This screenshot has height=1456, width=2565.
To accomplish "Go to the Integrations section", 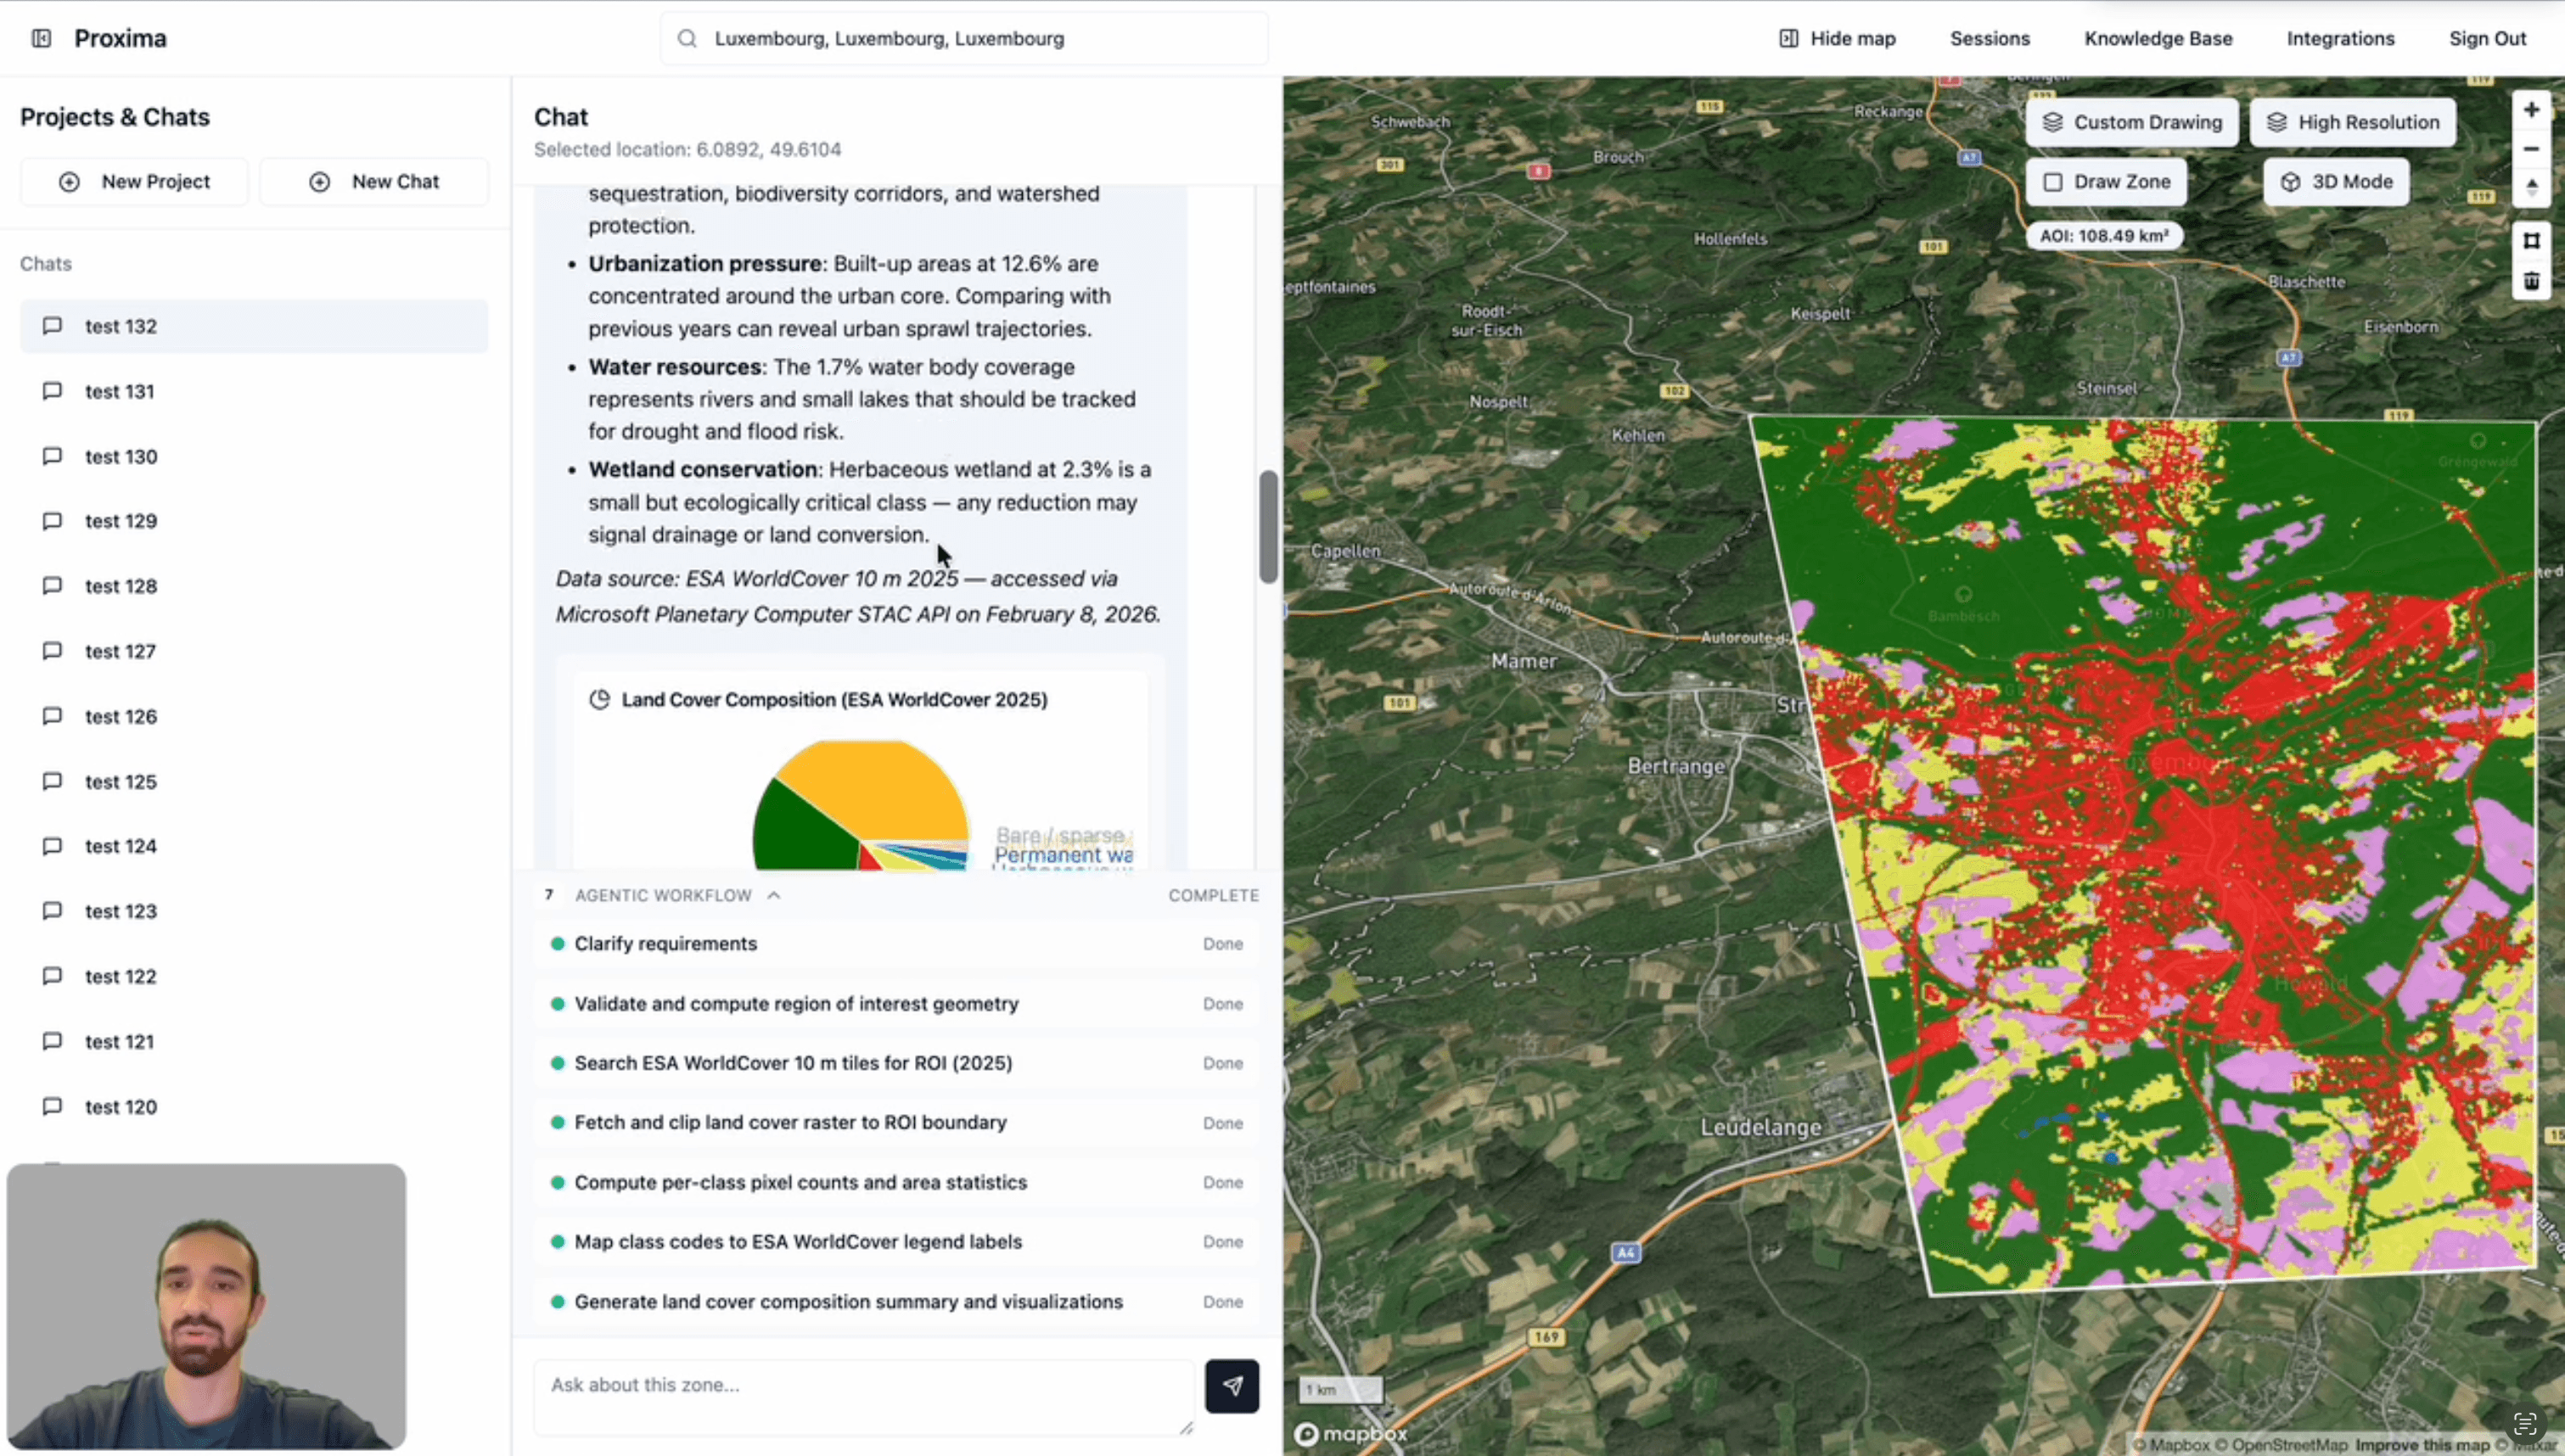I will click(2340, 38).
